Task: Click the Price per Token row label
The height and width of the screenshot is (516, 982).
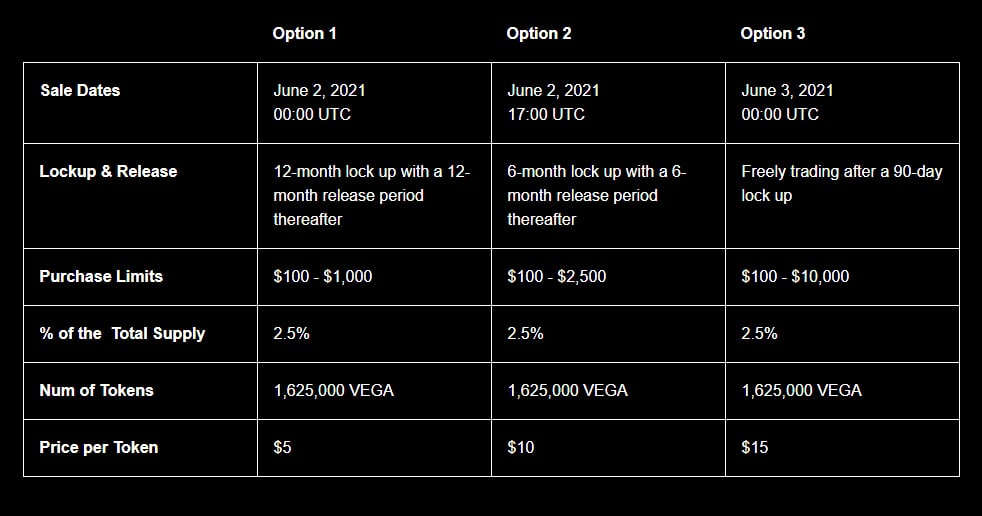Action: point(99,448)
